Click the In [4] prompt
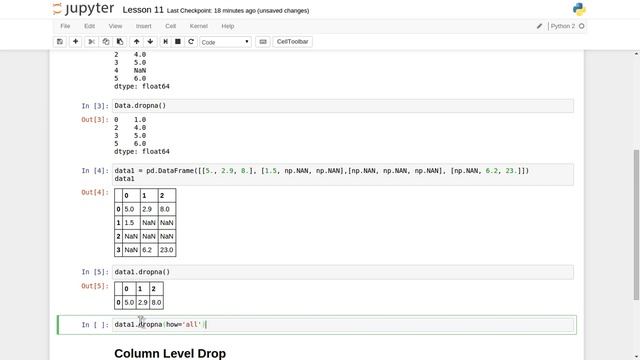This screenshot has width=640, height=360. pos(95,171)
